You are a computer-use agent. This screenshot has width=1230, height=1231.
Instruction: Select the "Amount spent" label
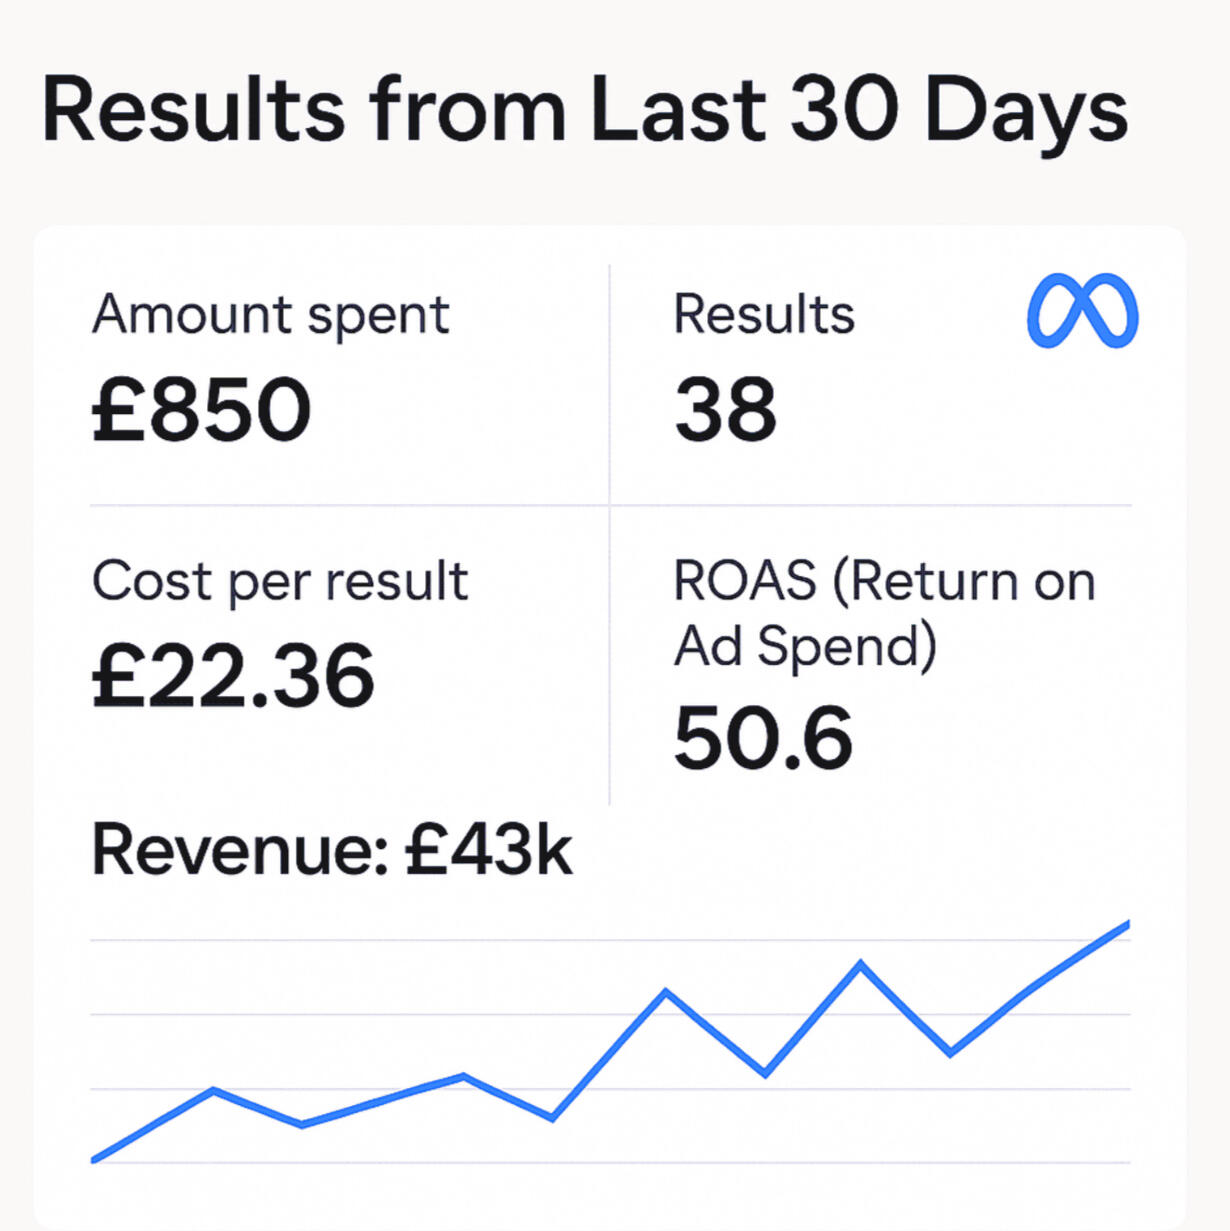point(271,315)
